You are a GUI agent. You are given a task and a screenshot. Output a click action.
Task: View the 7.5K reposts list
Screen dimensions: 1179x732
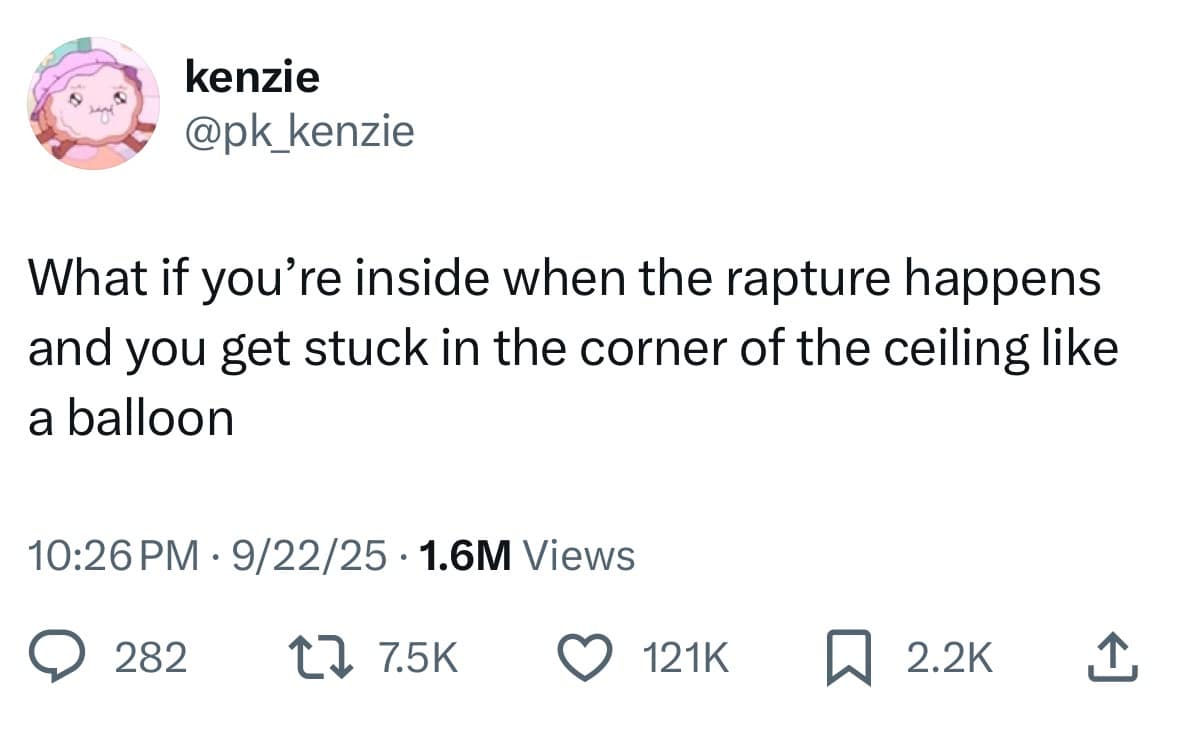(x=417, y=657)
